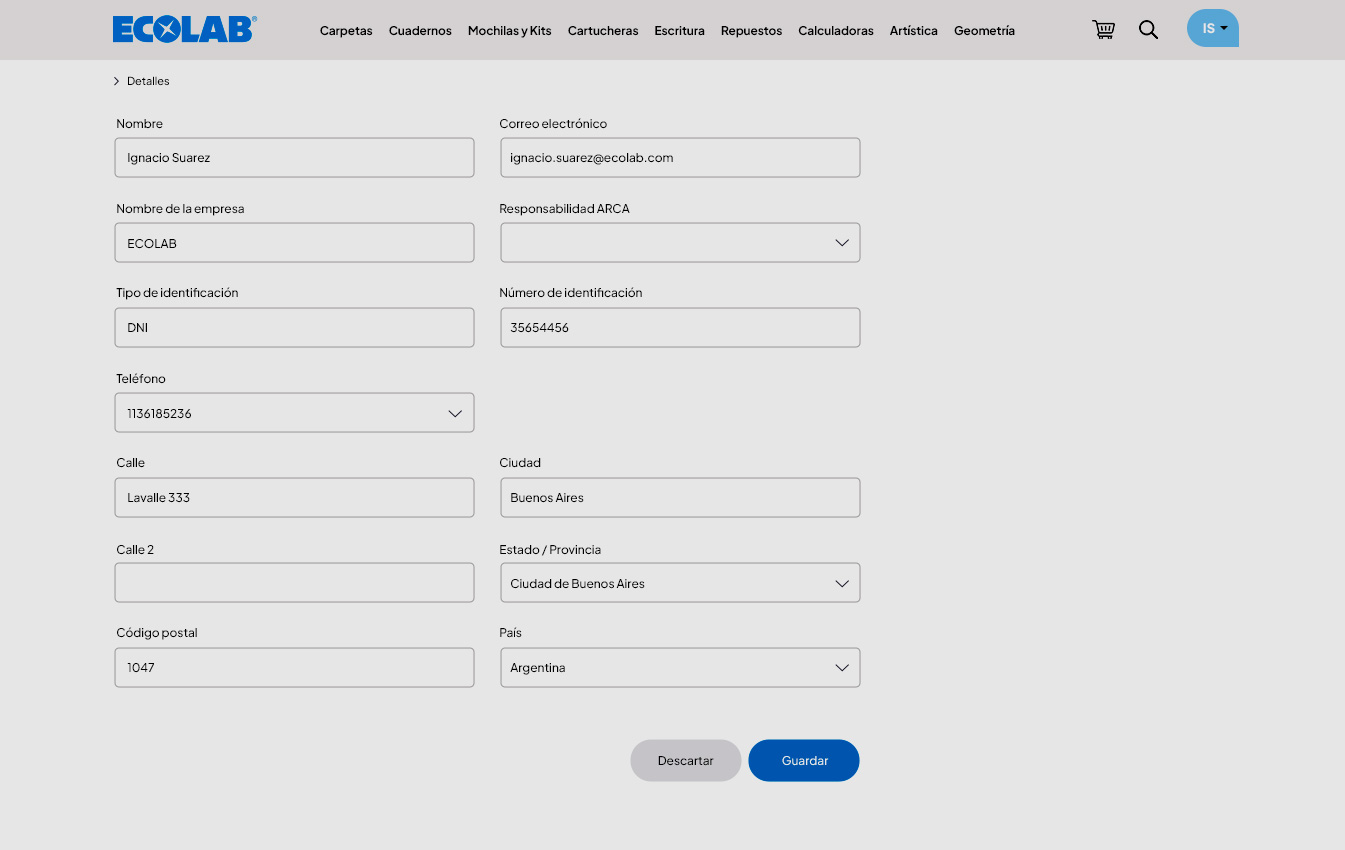This screenshot has height=850, width=1345.
Task: Click into the Nombre field
Action: click(294, 158)
